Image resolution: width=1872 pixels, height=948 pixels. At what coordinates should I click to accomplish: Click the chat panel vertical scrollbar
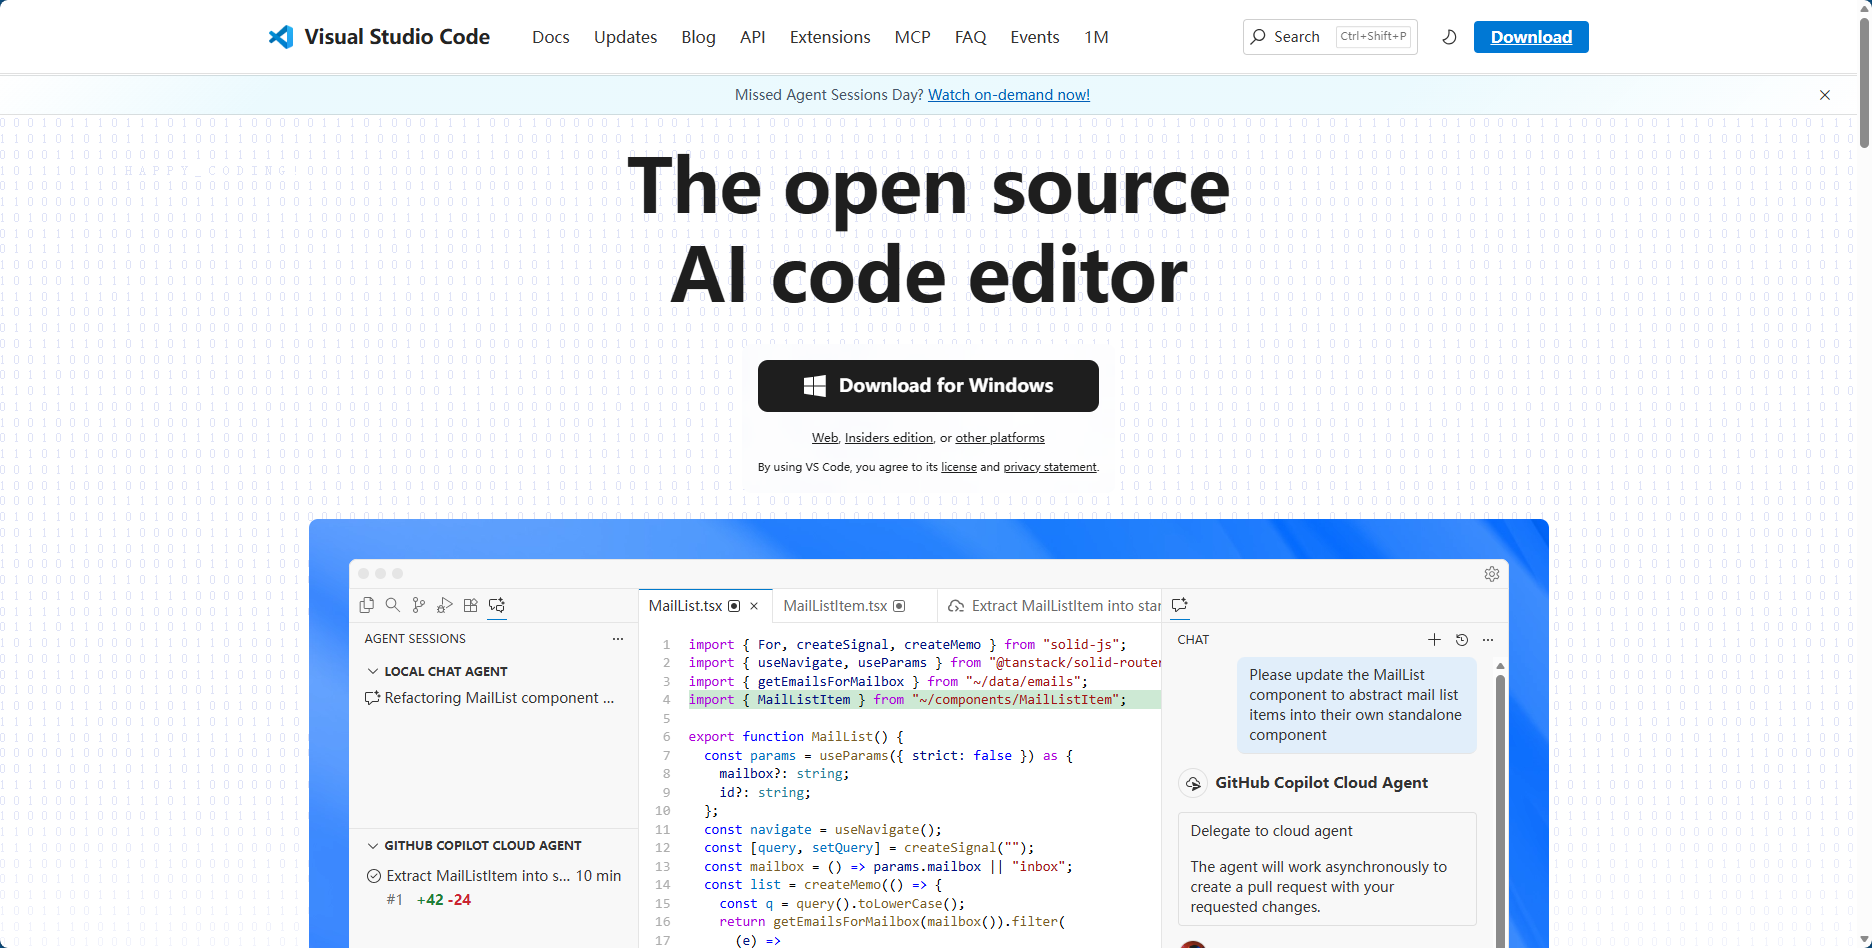1500,800
